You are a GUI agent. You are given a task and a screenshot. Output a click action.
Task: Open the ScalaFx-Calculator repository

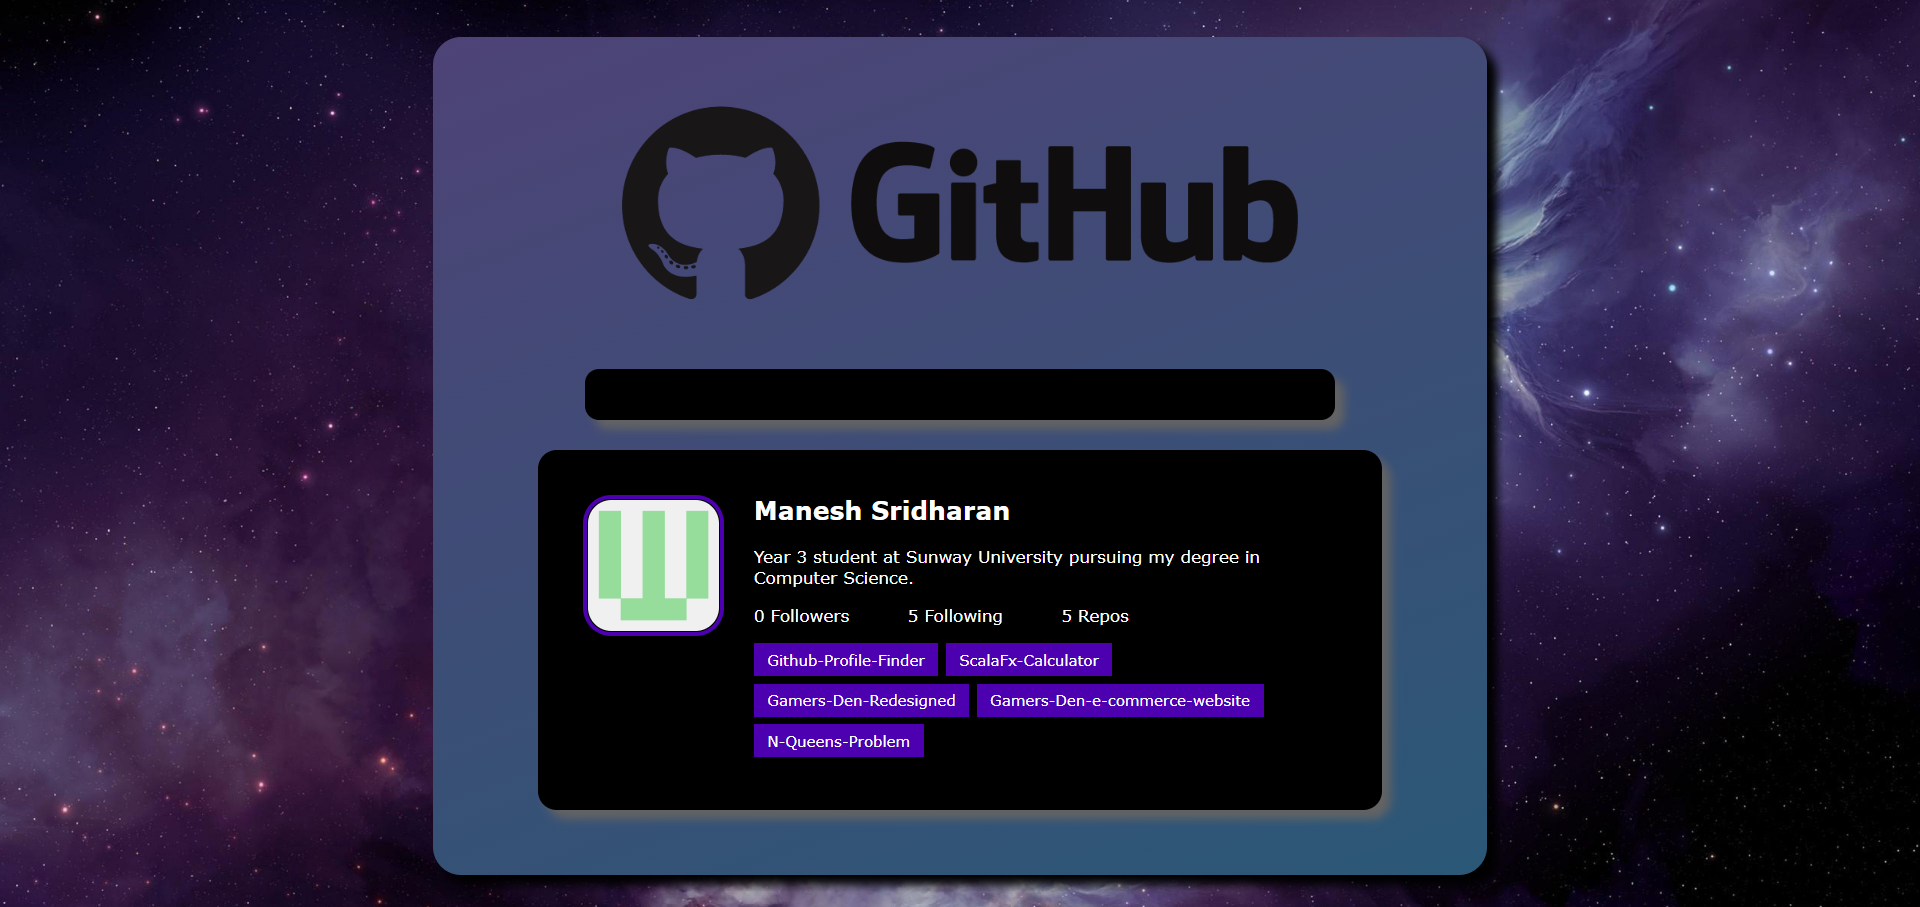1028,660
